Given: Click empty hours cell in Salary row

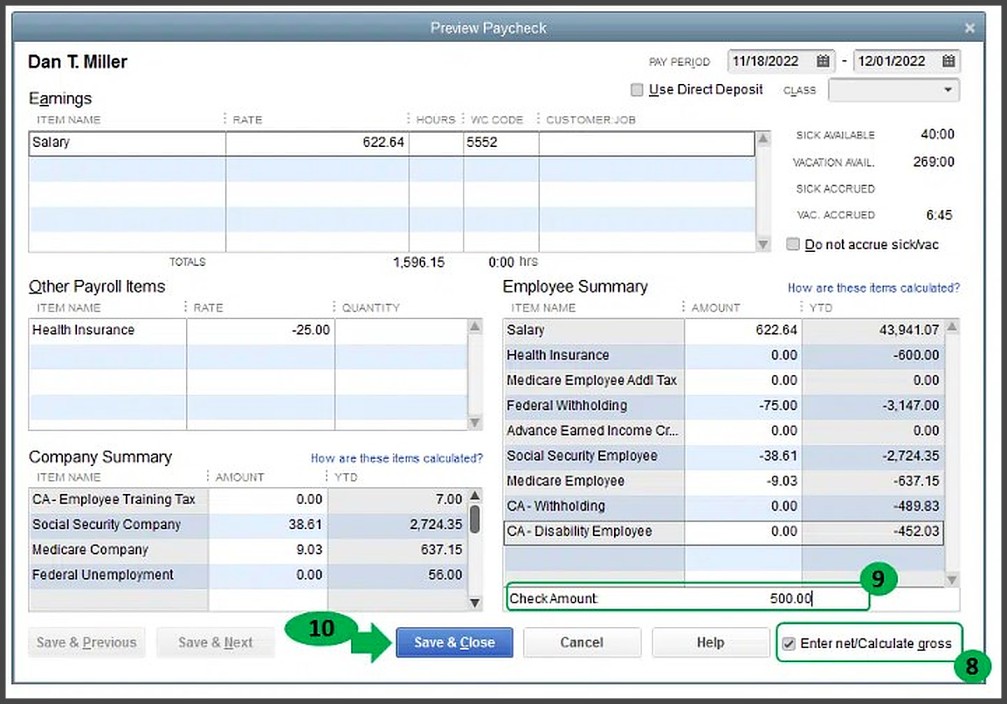Looking at the screenshot, I should pyautogui.click(x=436, y=143).
